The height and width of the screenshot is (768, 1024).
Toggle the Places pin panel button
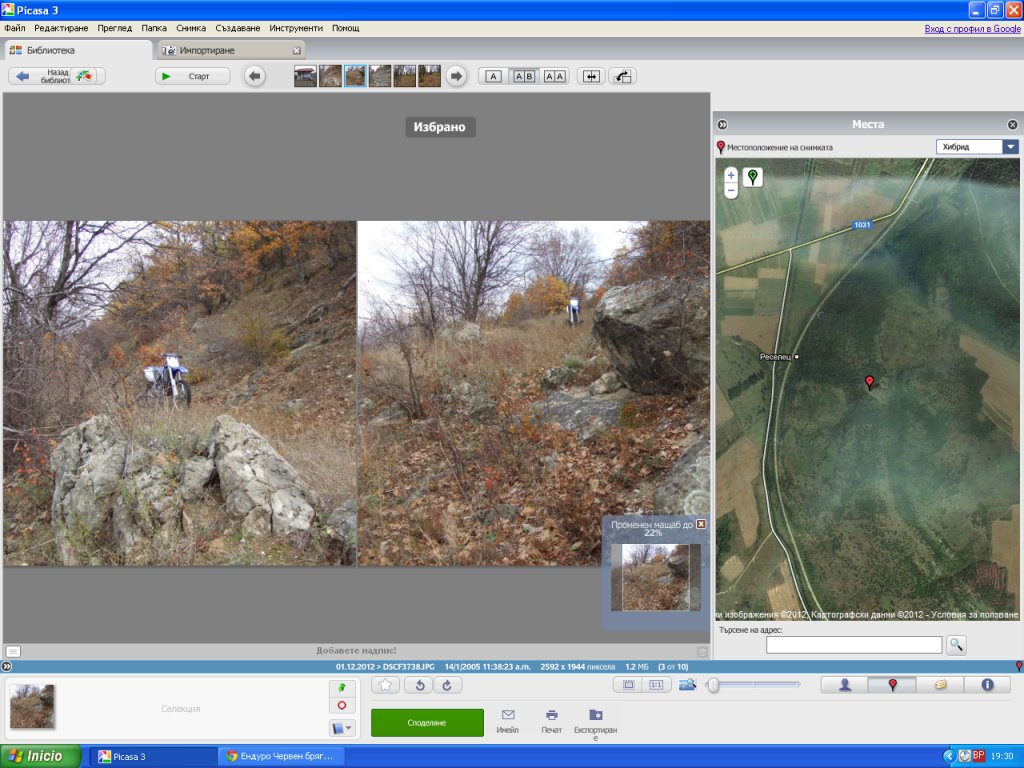tap(892, 685)
